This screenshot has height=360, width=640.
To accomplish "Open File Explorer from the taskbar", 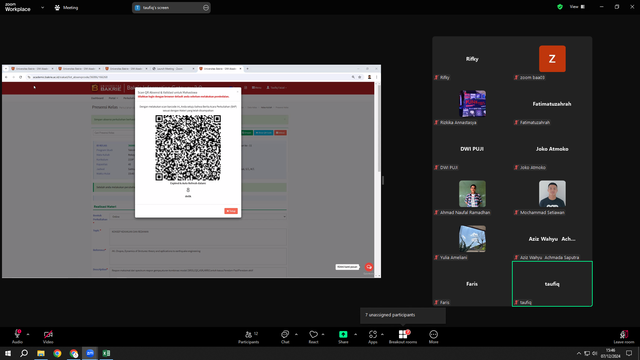I will pyautogui.click(x=41, y=353).
